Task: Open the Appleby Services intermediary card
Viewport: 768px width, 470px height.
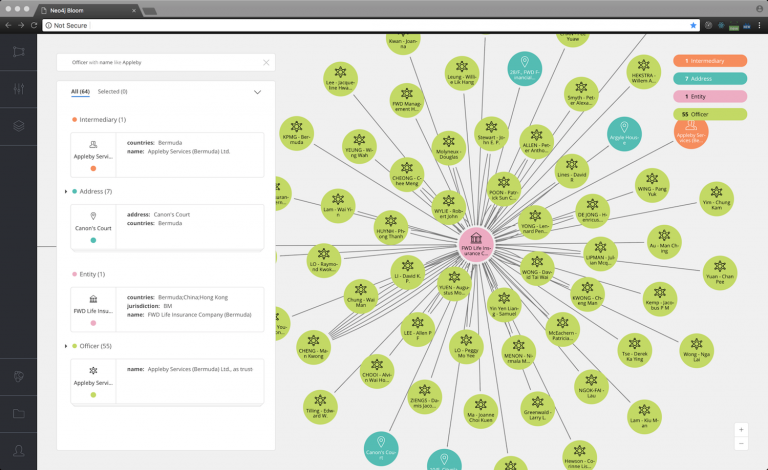Action: [167, 155]
